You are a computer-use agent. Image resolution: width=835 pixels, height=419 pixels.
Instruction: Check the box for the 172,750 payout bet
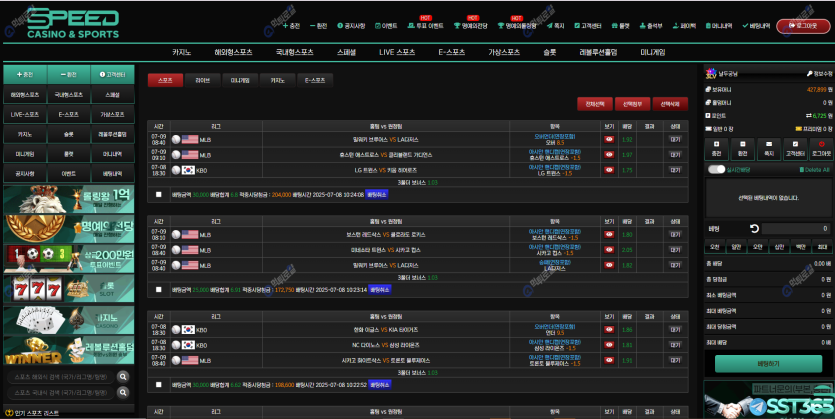pos(158,290)
